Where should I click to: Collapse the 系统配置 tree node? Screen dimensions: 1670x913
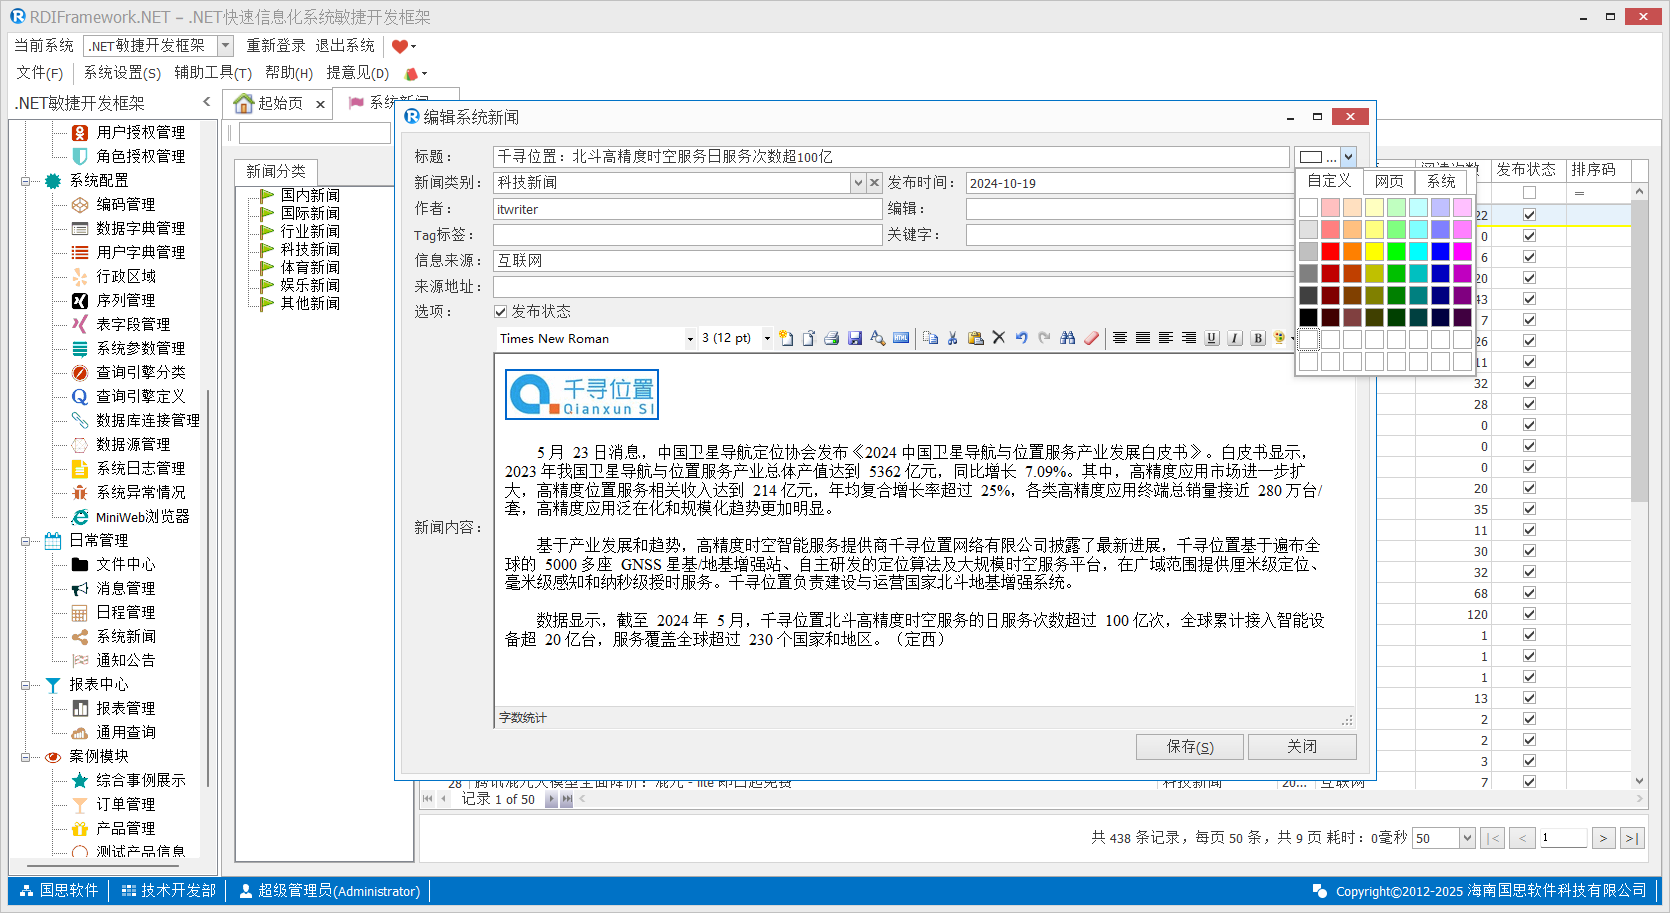point(25,181)
